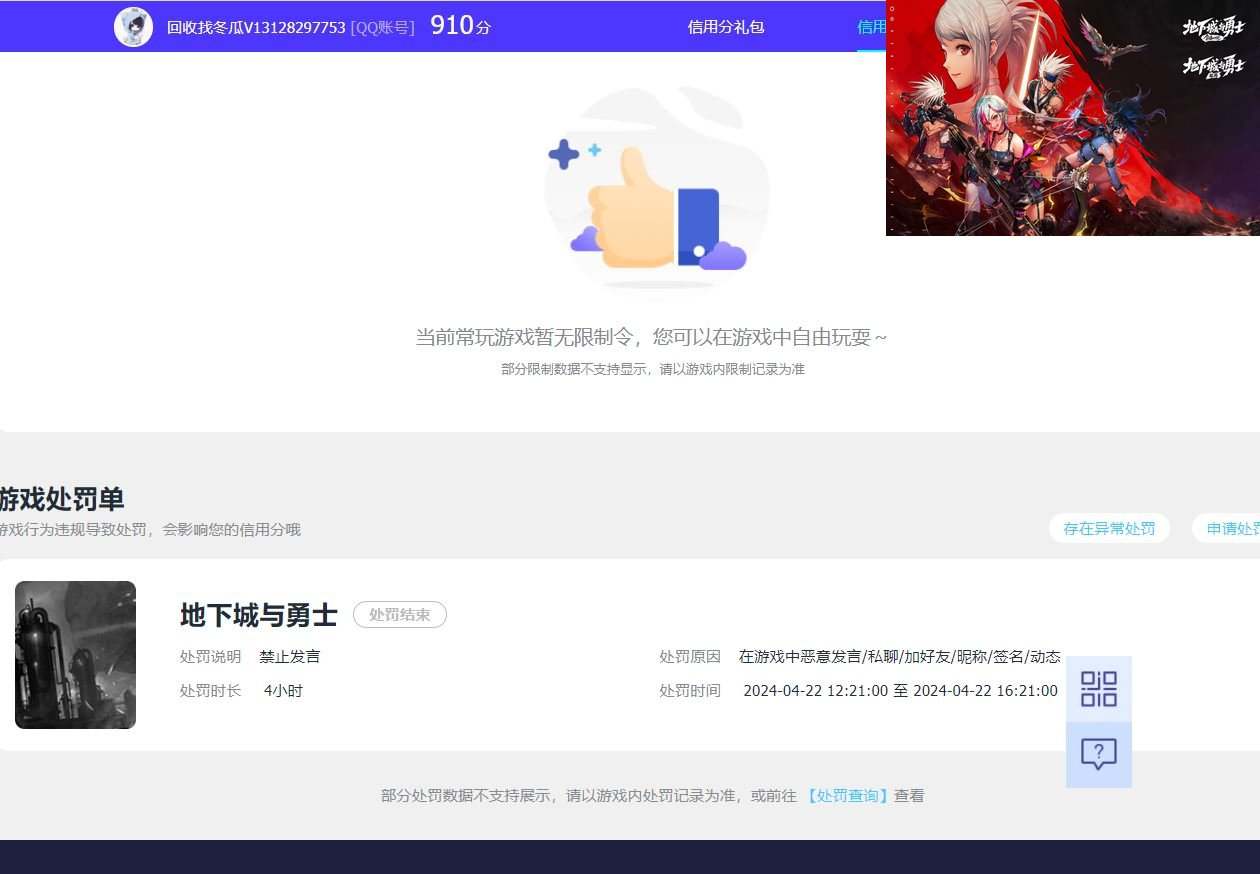Click the 地下城与勇士 game thumbnail

tap(75, 655)
